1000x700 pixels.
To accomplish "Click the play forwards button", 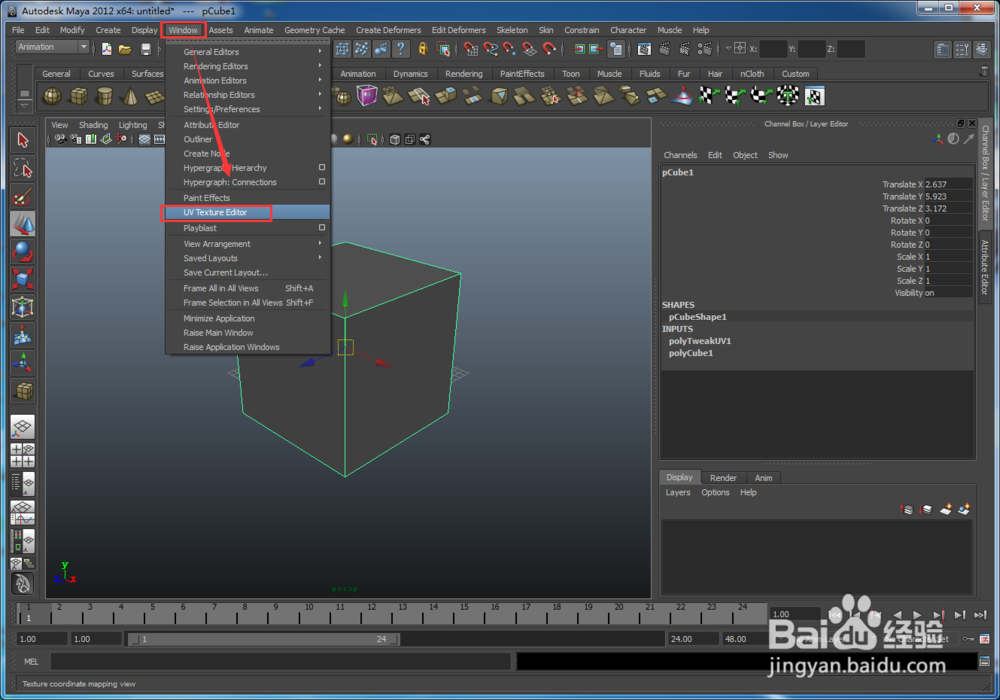I will pyautogui.click(x=917, y=615).
